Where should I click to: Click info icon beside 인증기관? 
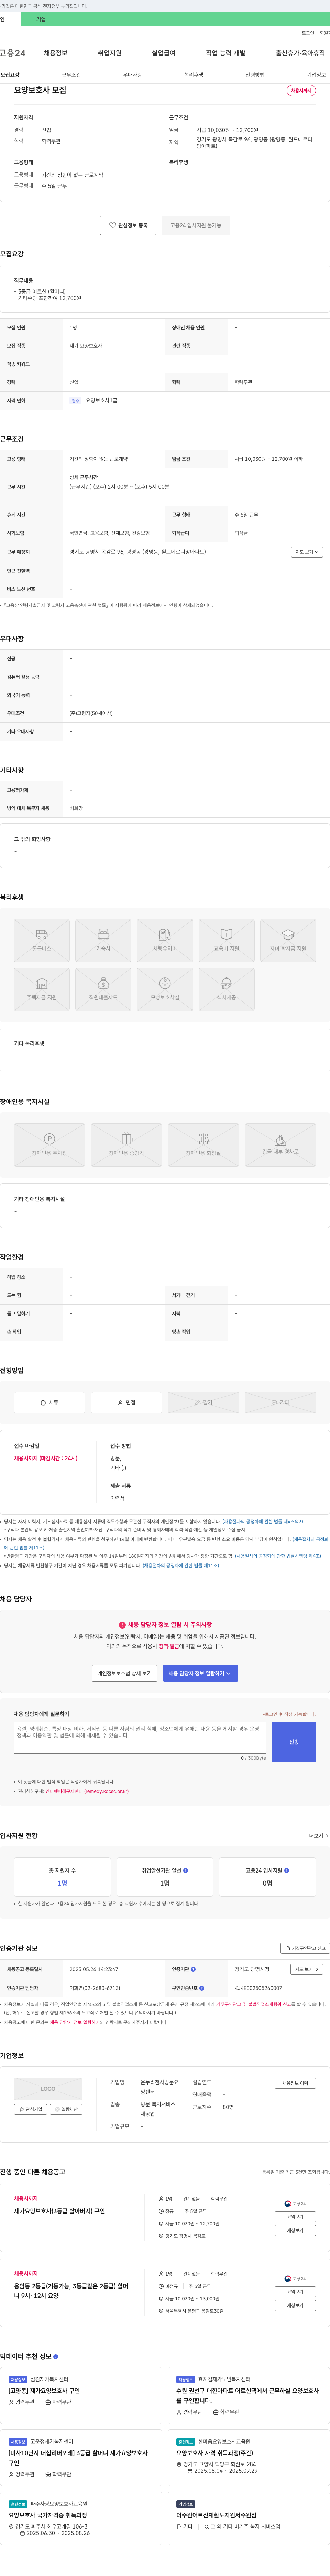193,1969
